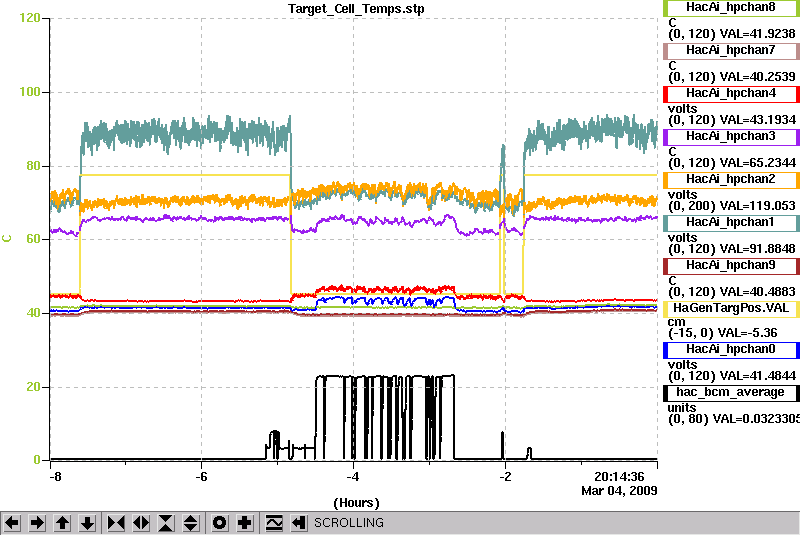The image size is (800, 535).
Task: Select the HacAi_hpchan7 legend curve
Action: 731,50
